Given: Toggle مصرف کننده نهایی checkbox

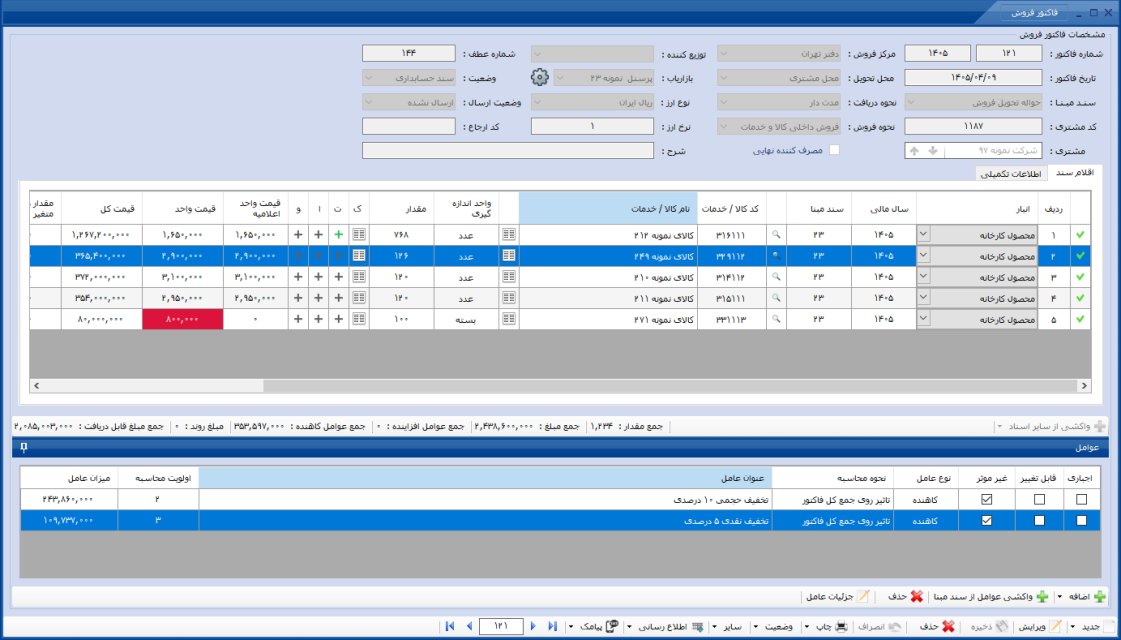Looking at the screenshot, I should point(834,150).
